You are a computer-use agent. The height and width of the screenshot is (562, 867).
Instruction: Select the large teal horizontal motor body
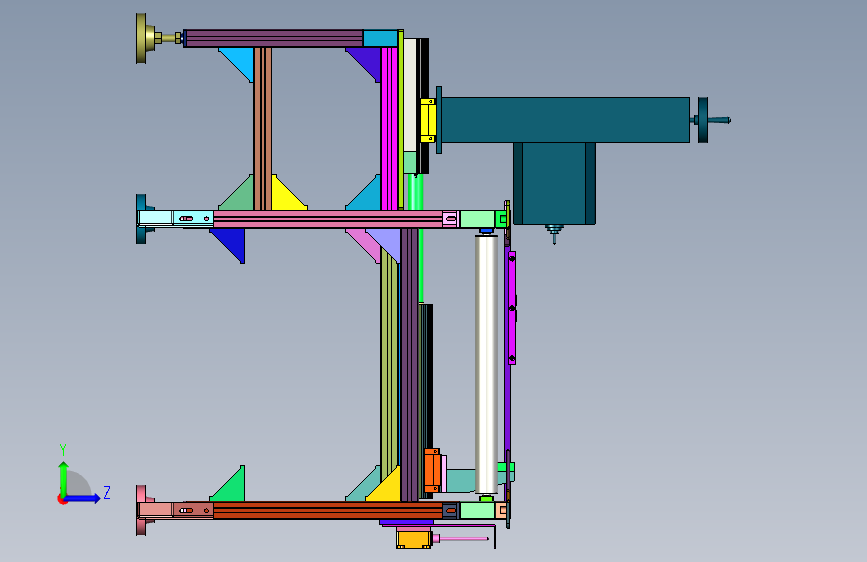point(565,120)
